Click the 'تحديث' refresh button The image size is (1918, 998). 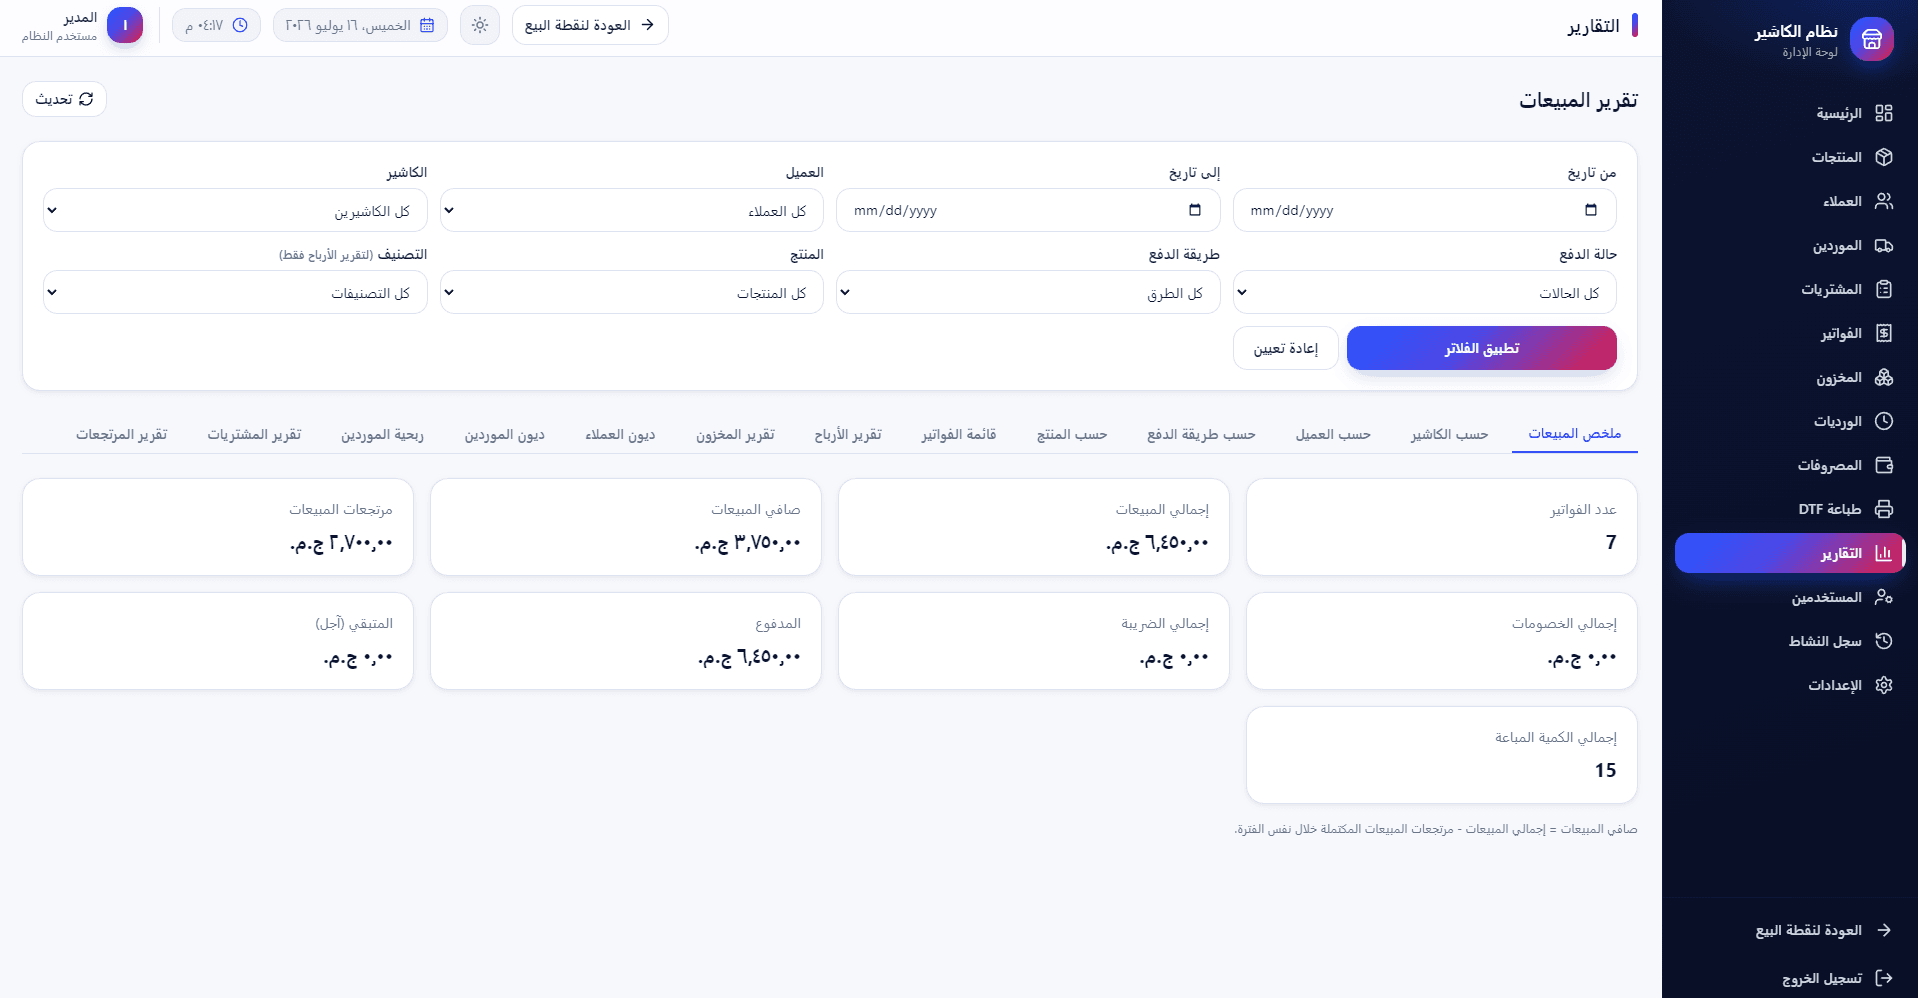click(64, 99)
